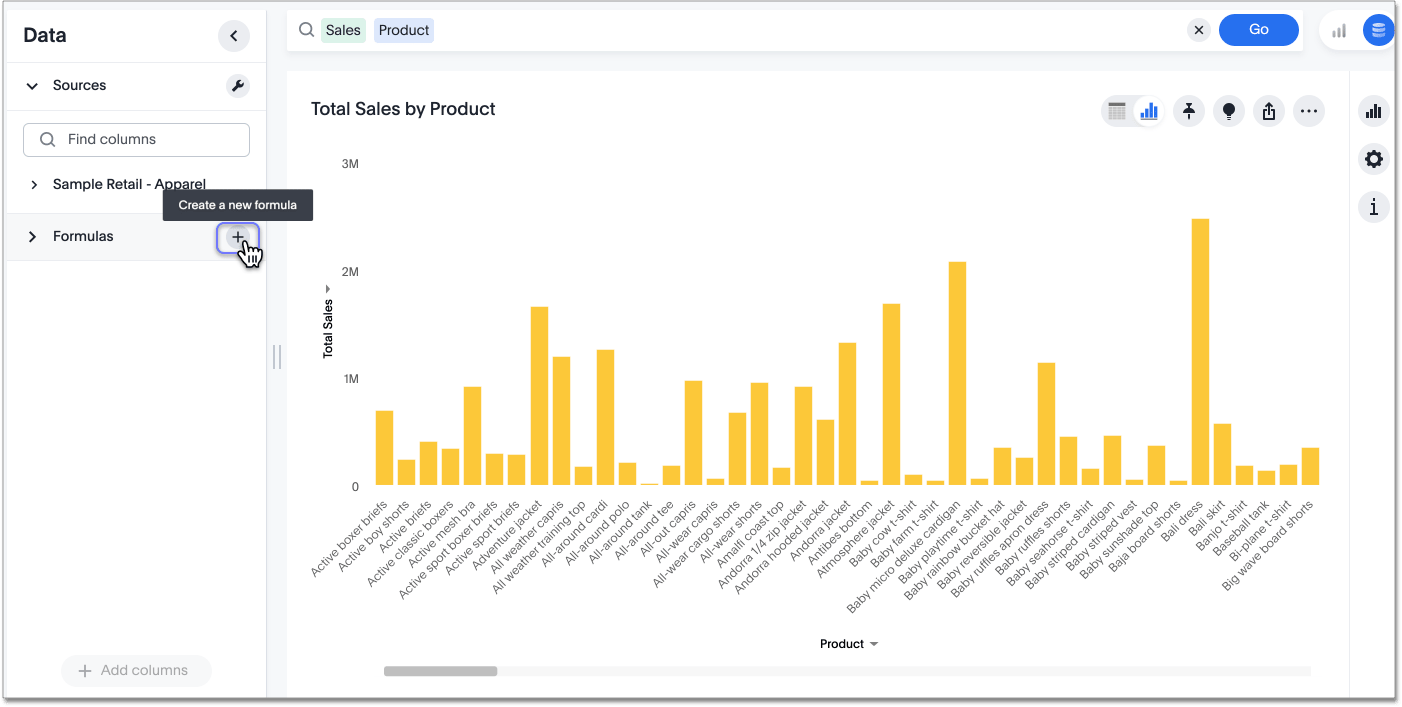The image size is (1402, 707).
Task: Switch to chart view
Action: click(1149, 111)
